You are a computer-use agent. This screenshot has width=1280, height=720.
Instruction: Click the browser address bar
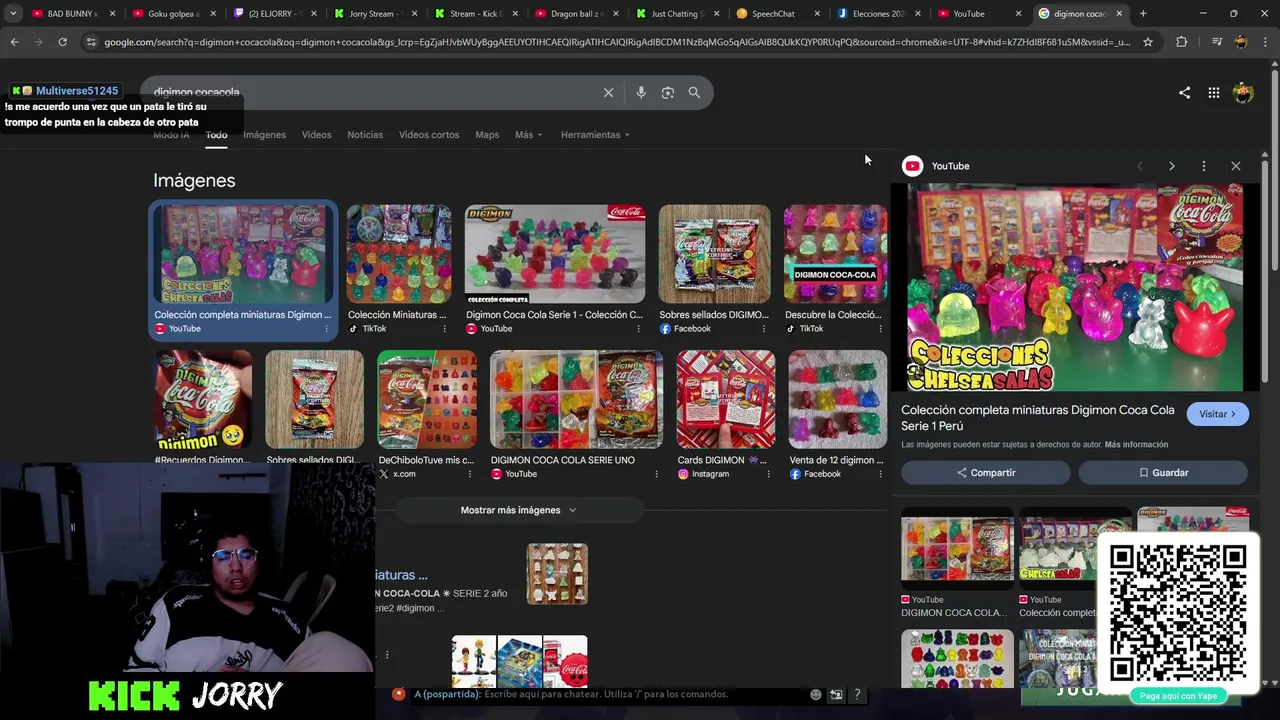pyautogui.click(x=617, y=42)
